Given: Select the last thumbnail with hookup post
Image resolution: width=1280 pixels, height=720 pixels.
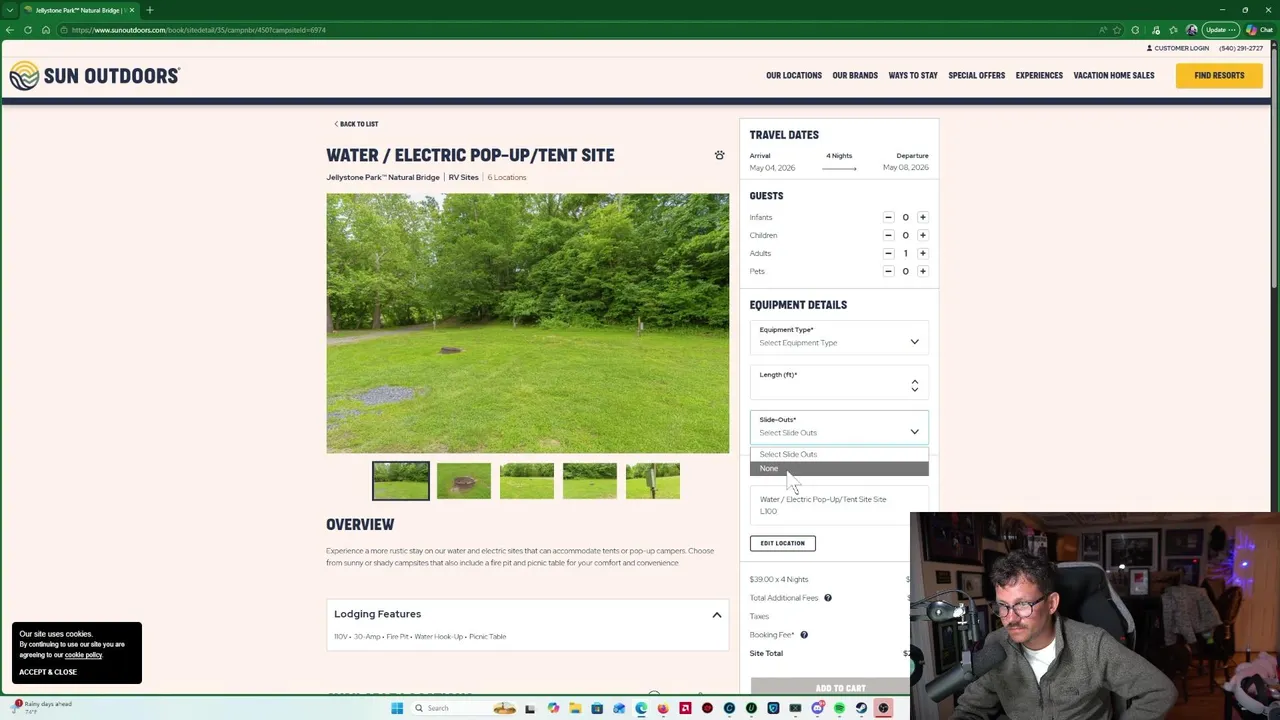Looking at the screenshot, I should coord(652,481).
